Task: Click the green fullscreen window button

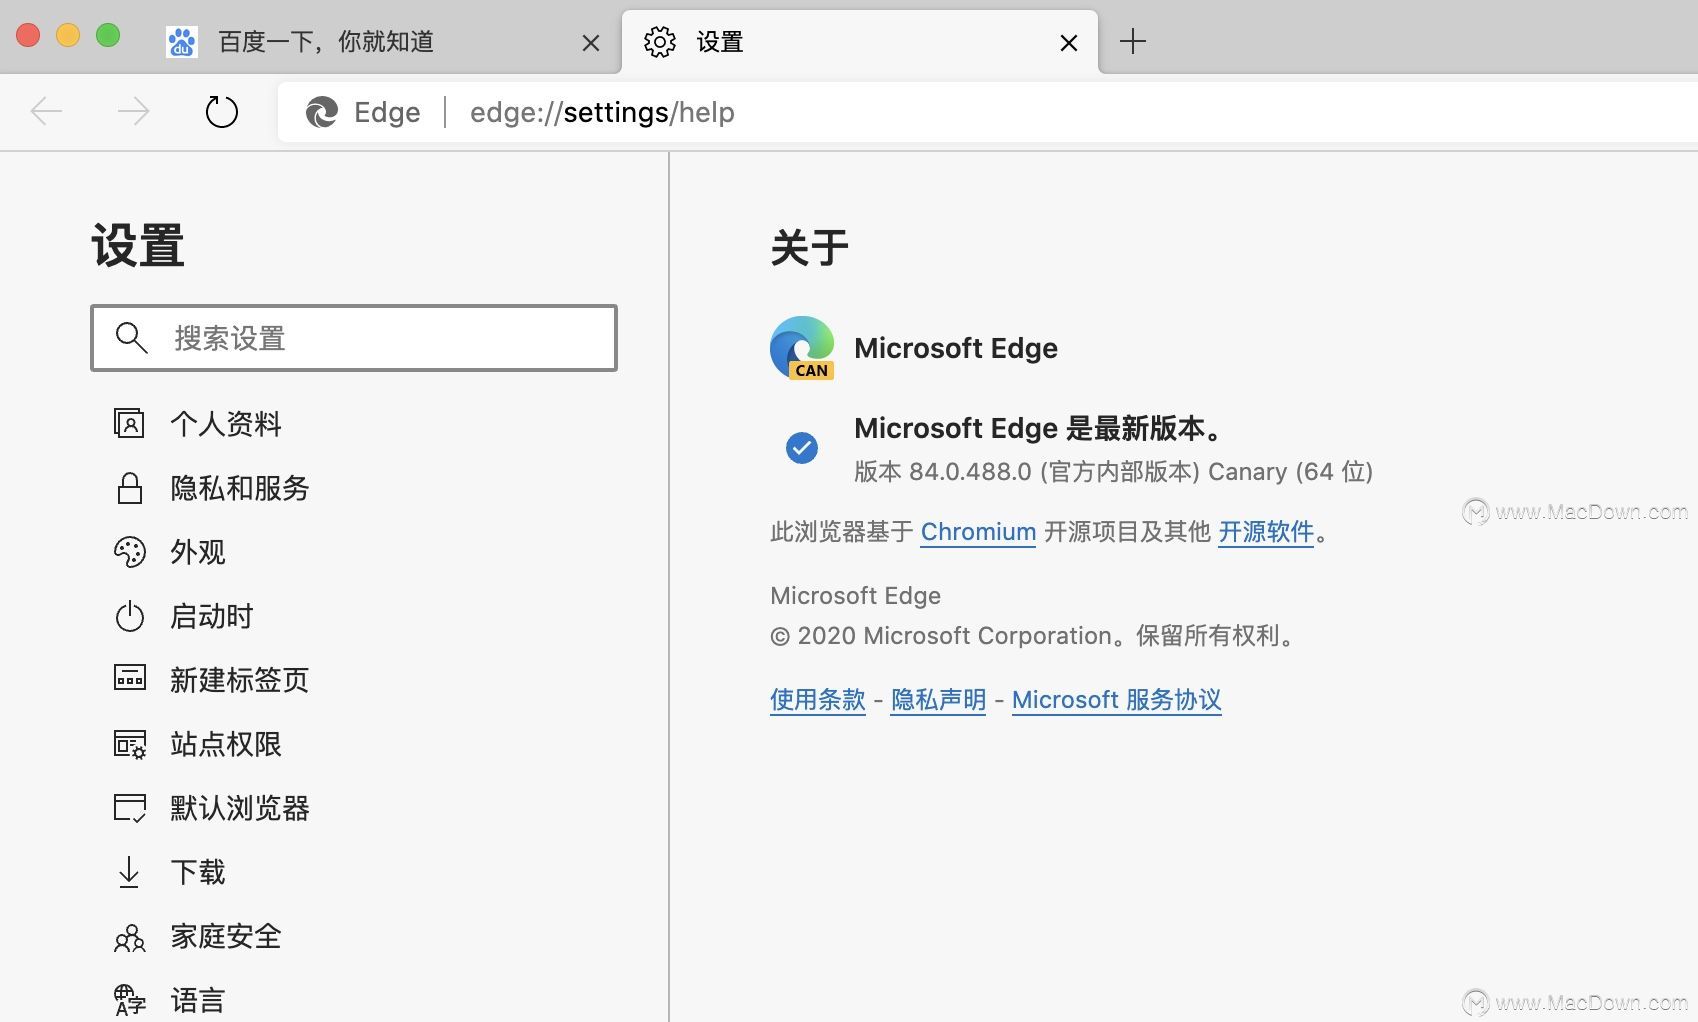Action: (x=108, y=35)
